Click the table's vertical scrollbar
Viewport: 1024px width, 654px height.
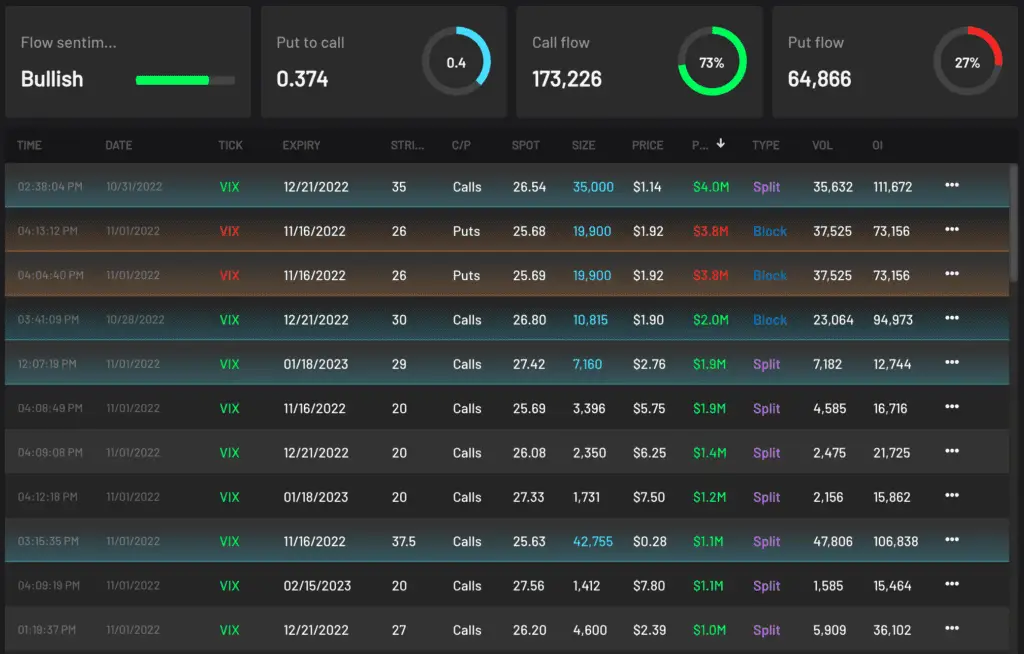(x=1014, y=223)
